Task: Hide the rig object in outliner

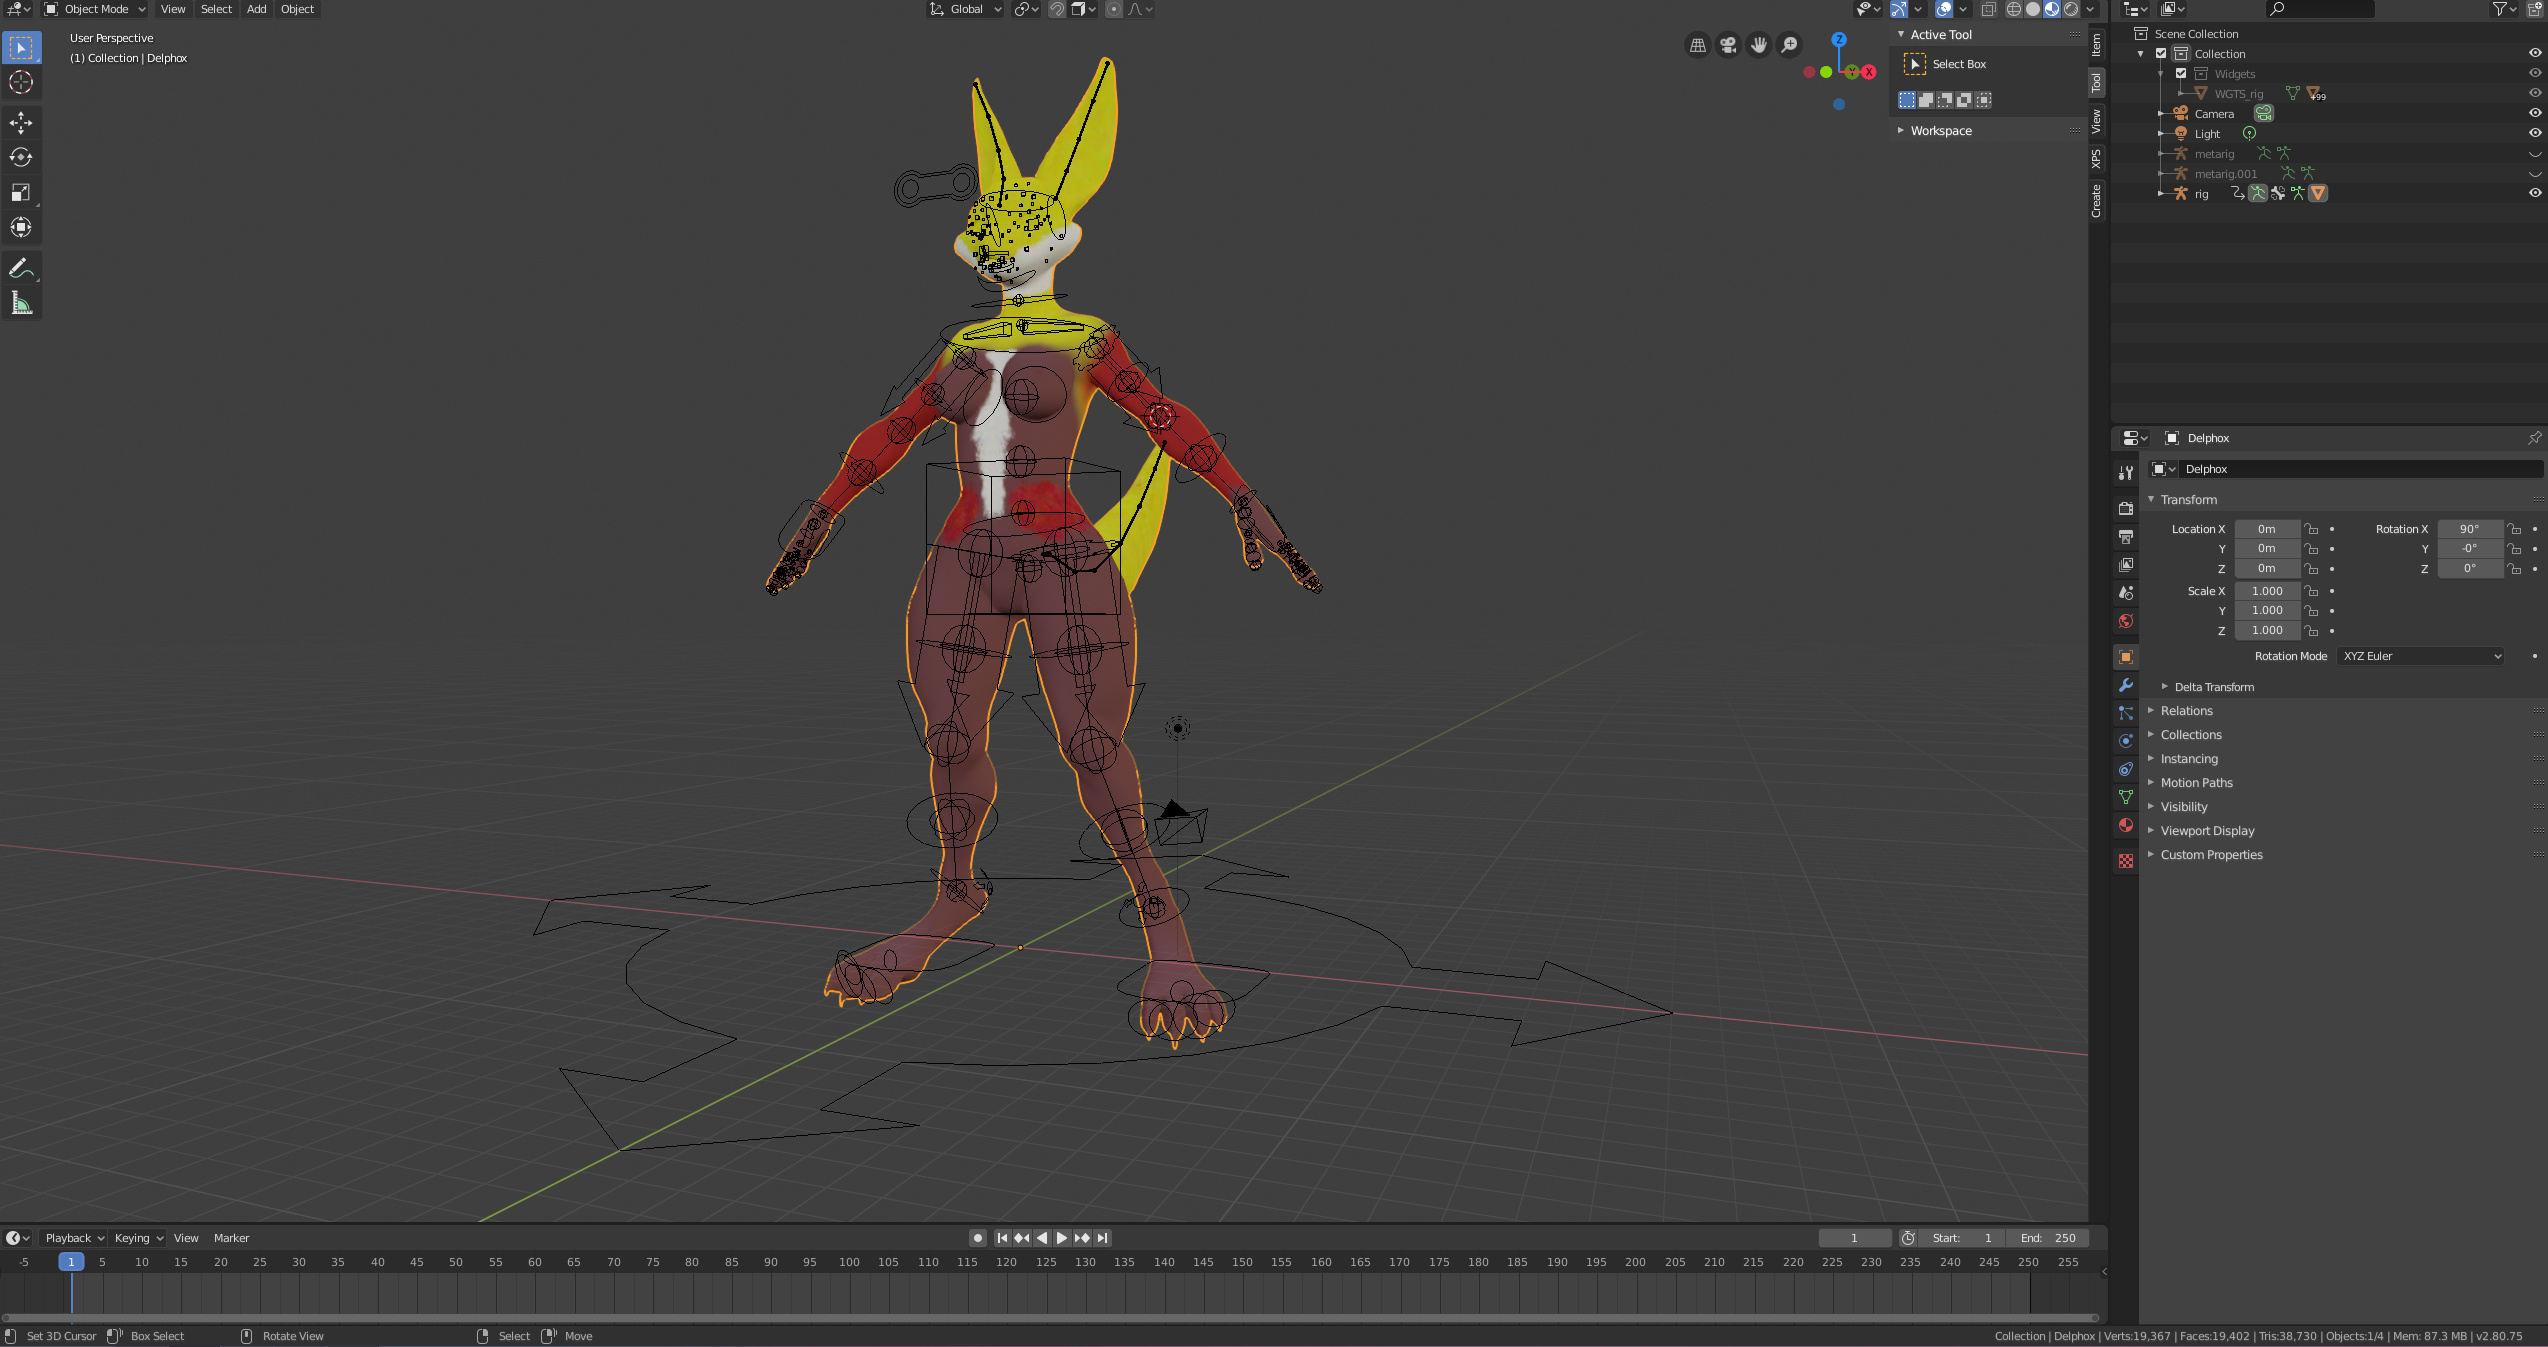Action: point(2534,193)
